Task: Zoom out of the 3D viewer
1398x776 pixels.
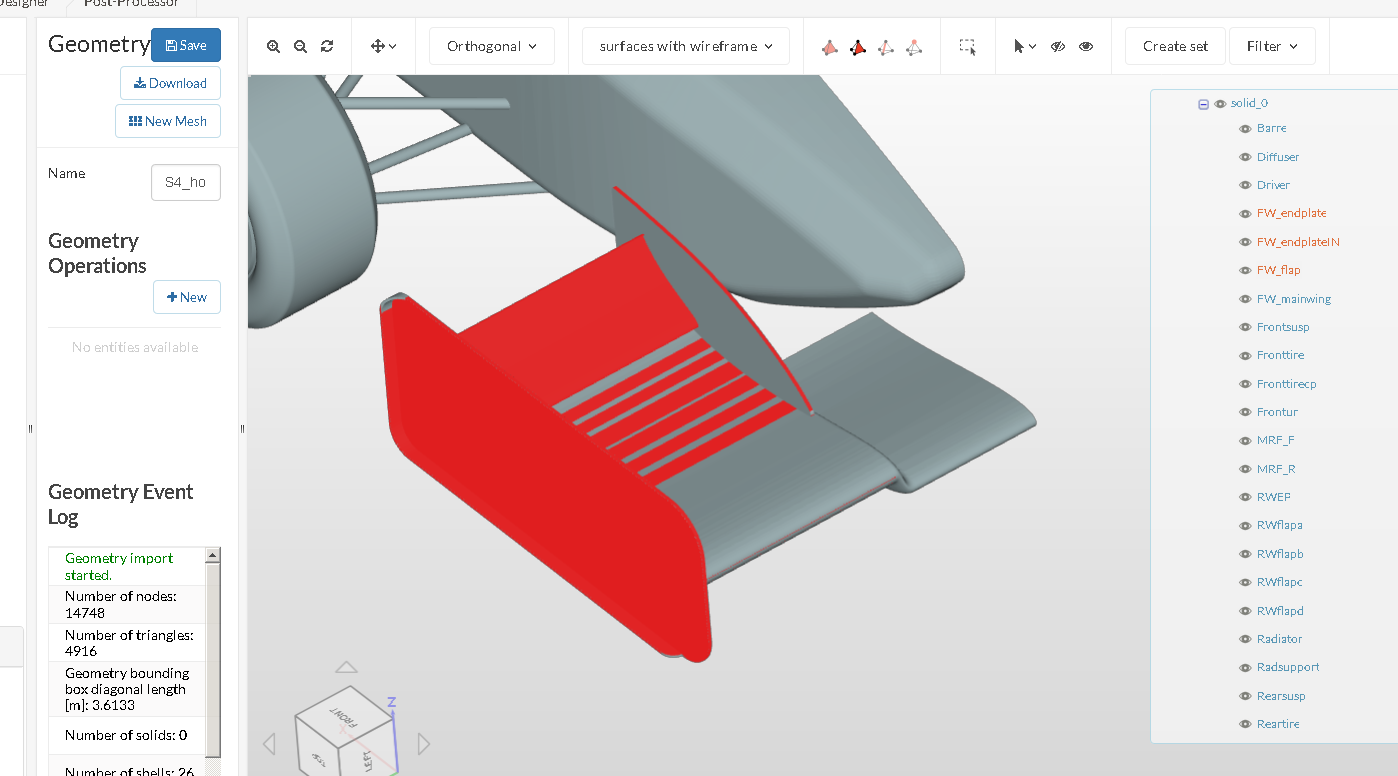Action: pyautogui.click(x=300, y=46)
